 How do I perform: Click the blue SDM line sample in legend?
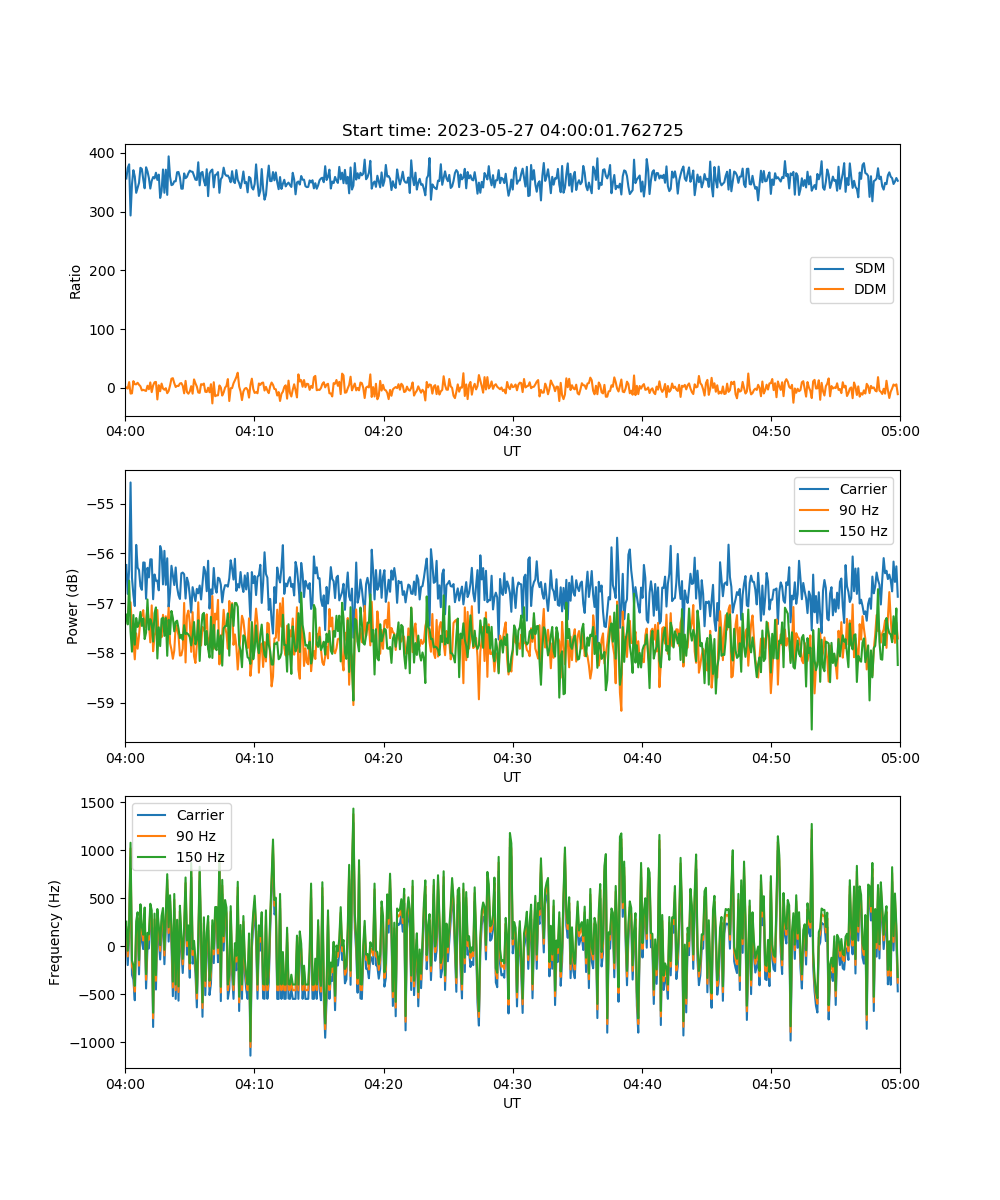click(830, 270)
